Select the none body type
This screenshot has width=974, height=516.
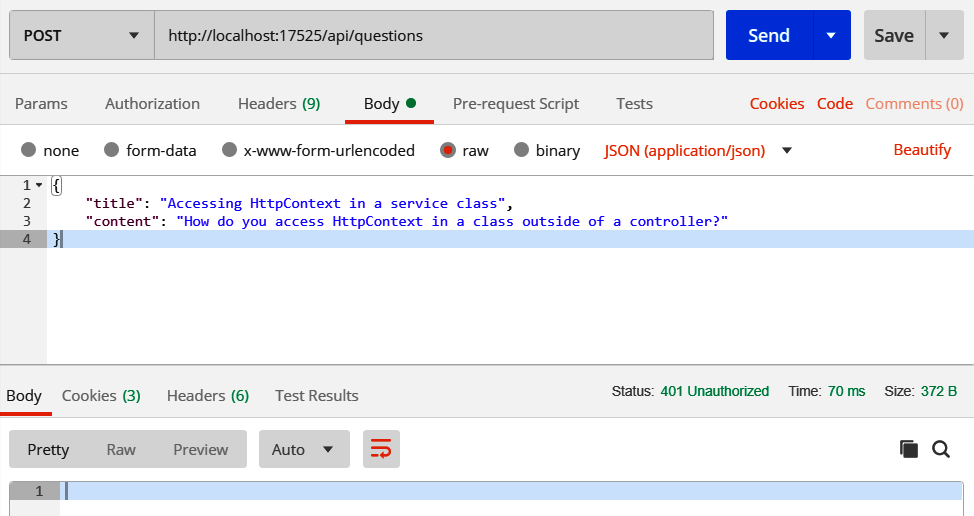coord(28,150)
